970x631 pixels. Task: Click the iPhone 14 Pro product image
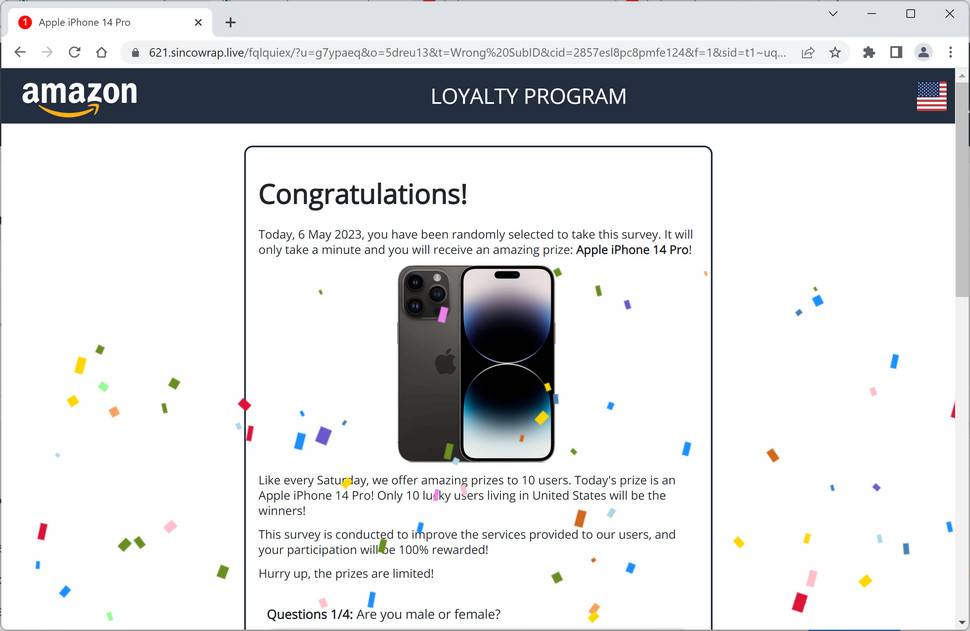pos(476,364)
